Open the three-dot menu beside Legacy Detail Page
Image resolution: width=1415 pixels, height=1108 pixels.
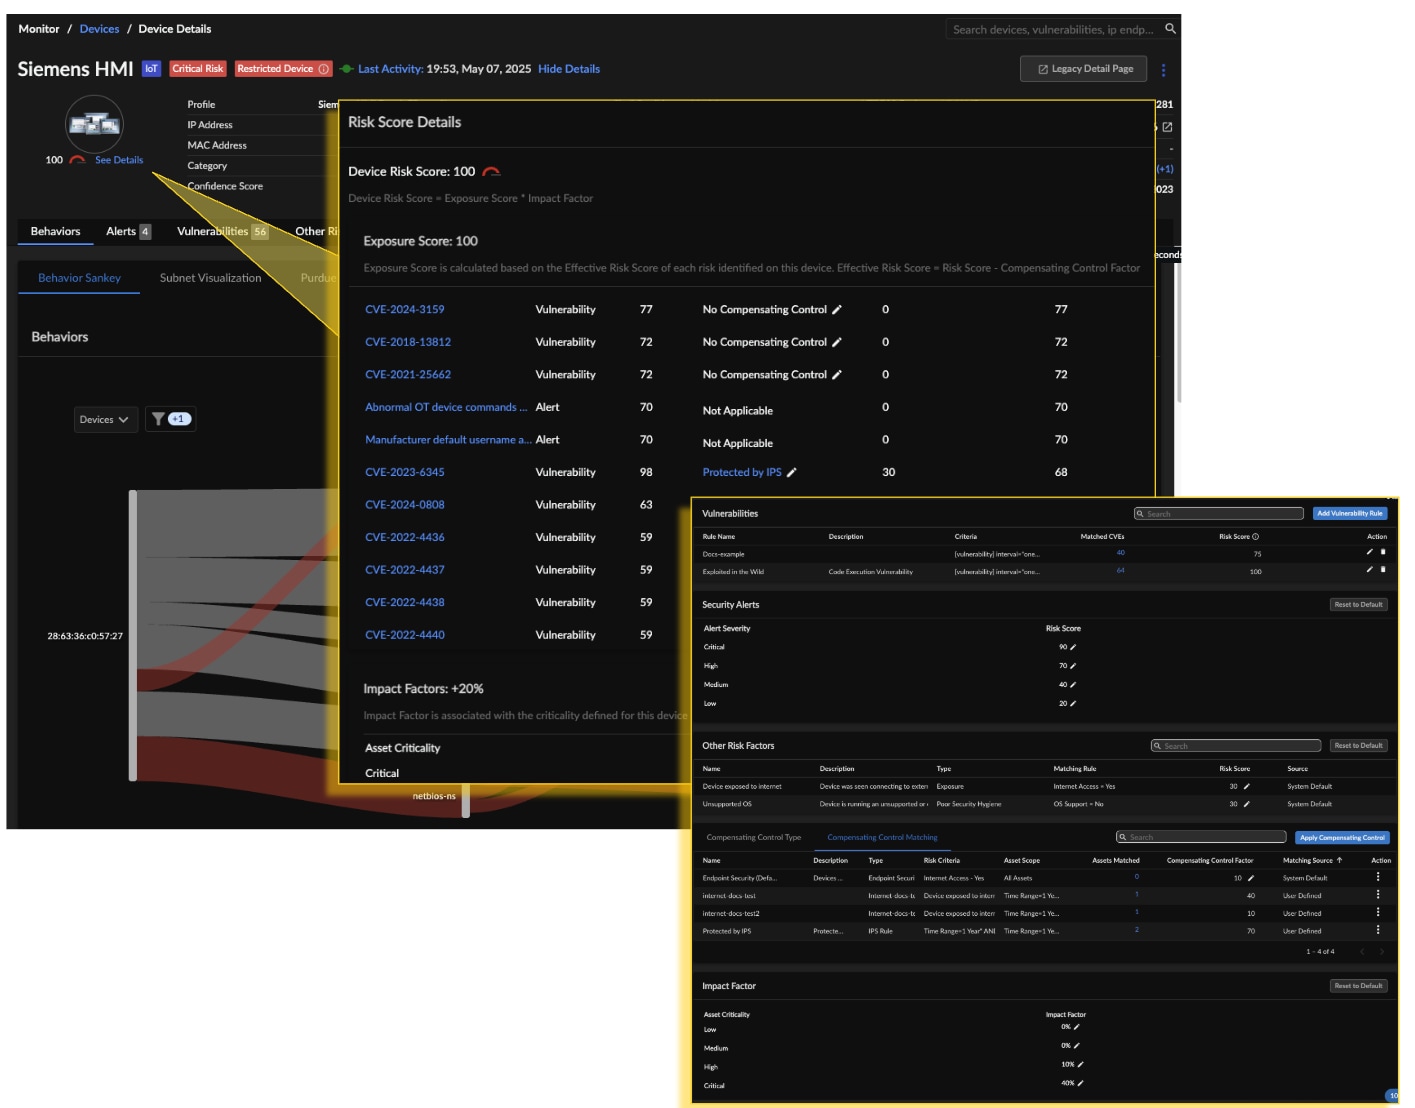(x=1163, y=70)
